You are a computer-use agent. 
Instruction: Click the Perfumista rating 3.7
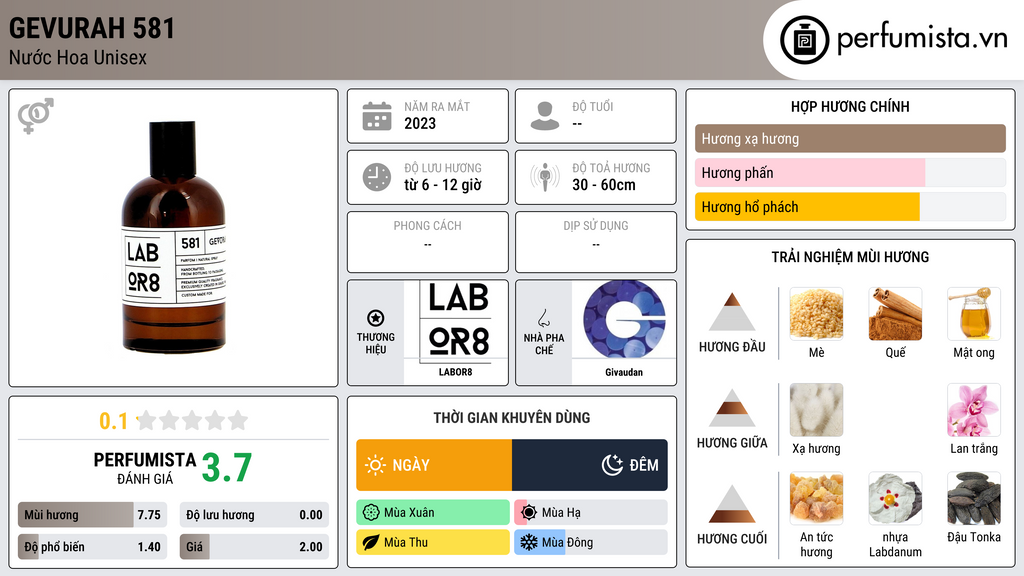[x=227, y=468]
